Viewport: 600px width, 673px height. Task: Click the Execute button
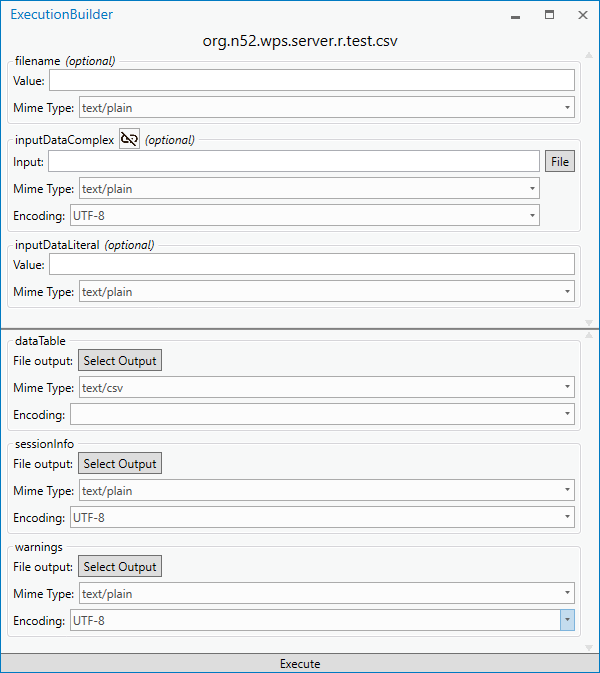point(300,664)
